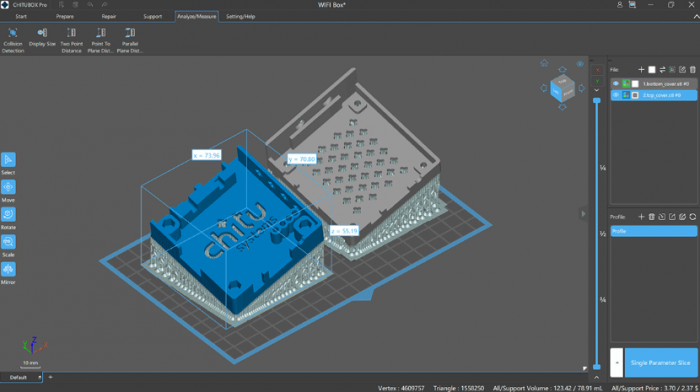This screenshot has width=700, height=392.
Task: Collapse the right panel using the arrow handle
Action: [583, 214]
